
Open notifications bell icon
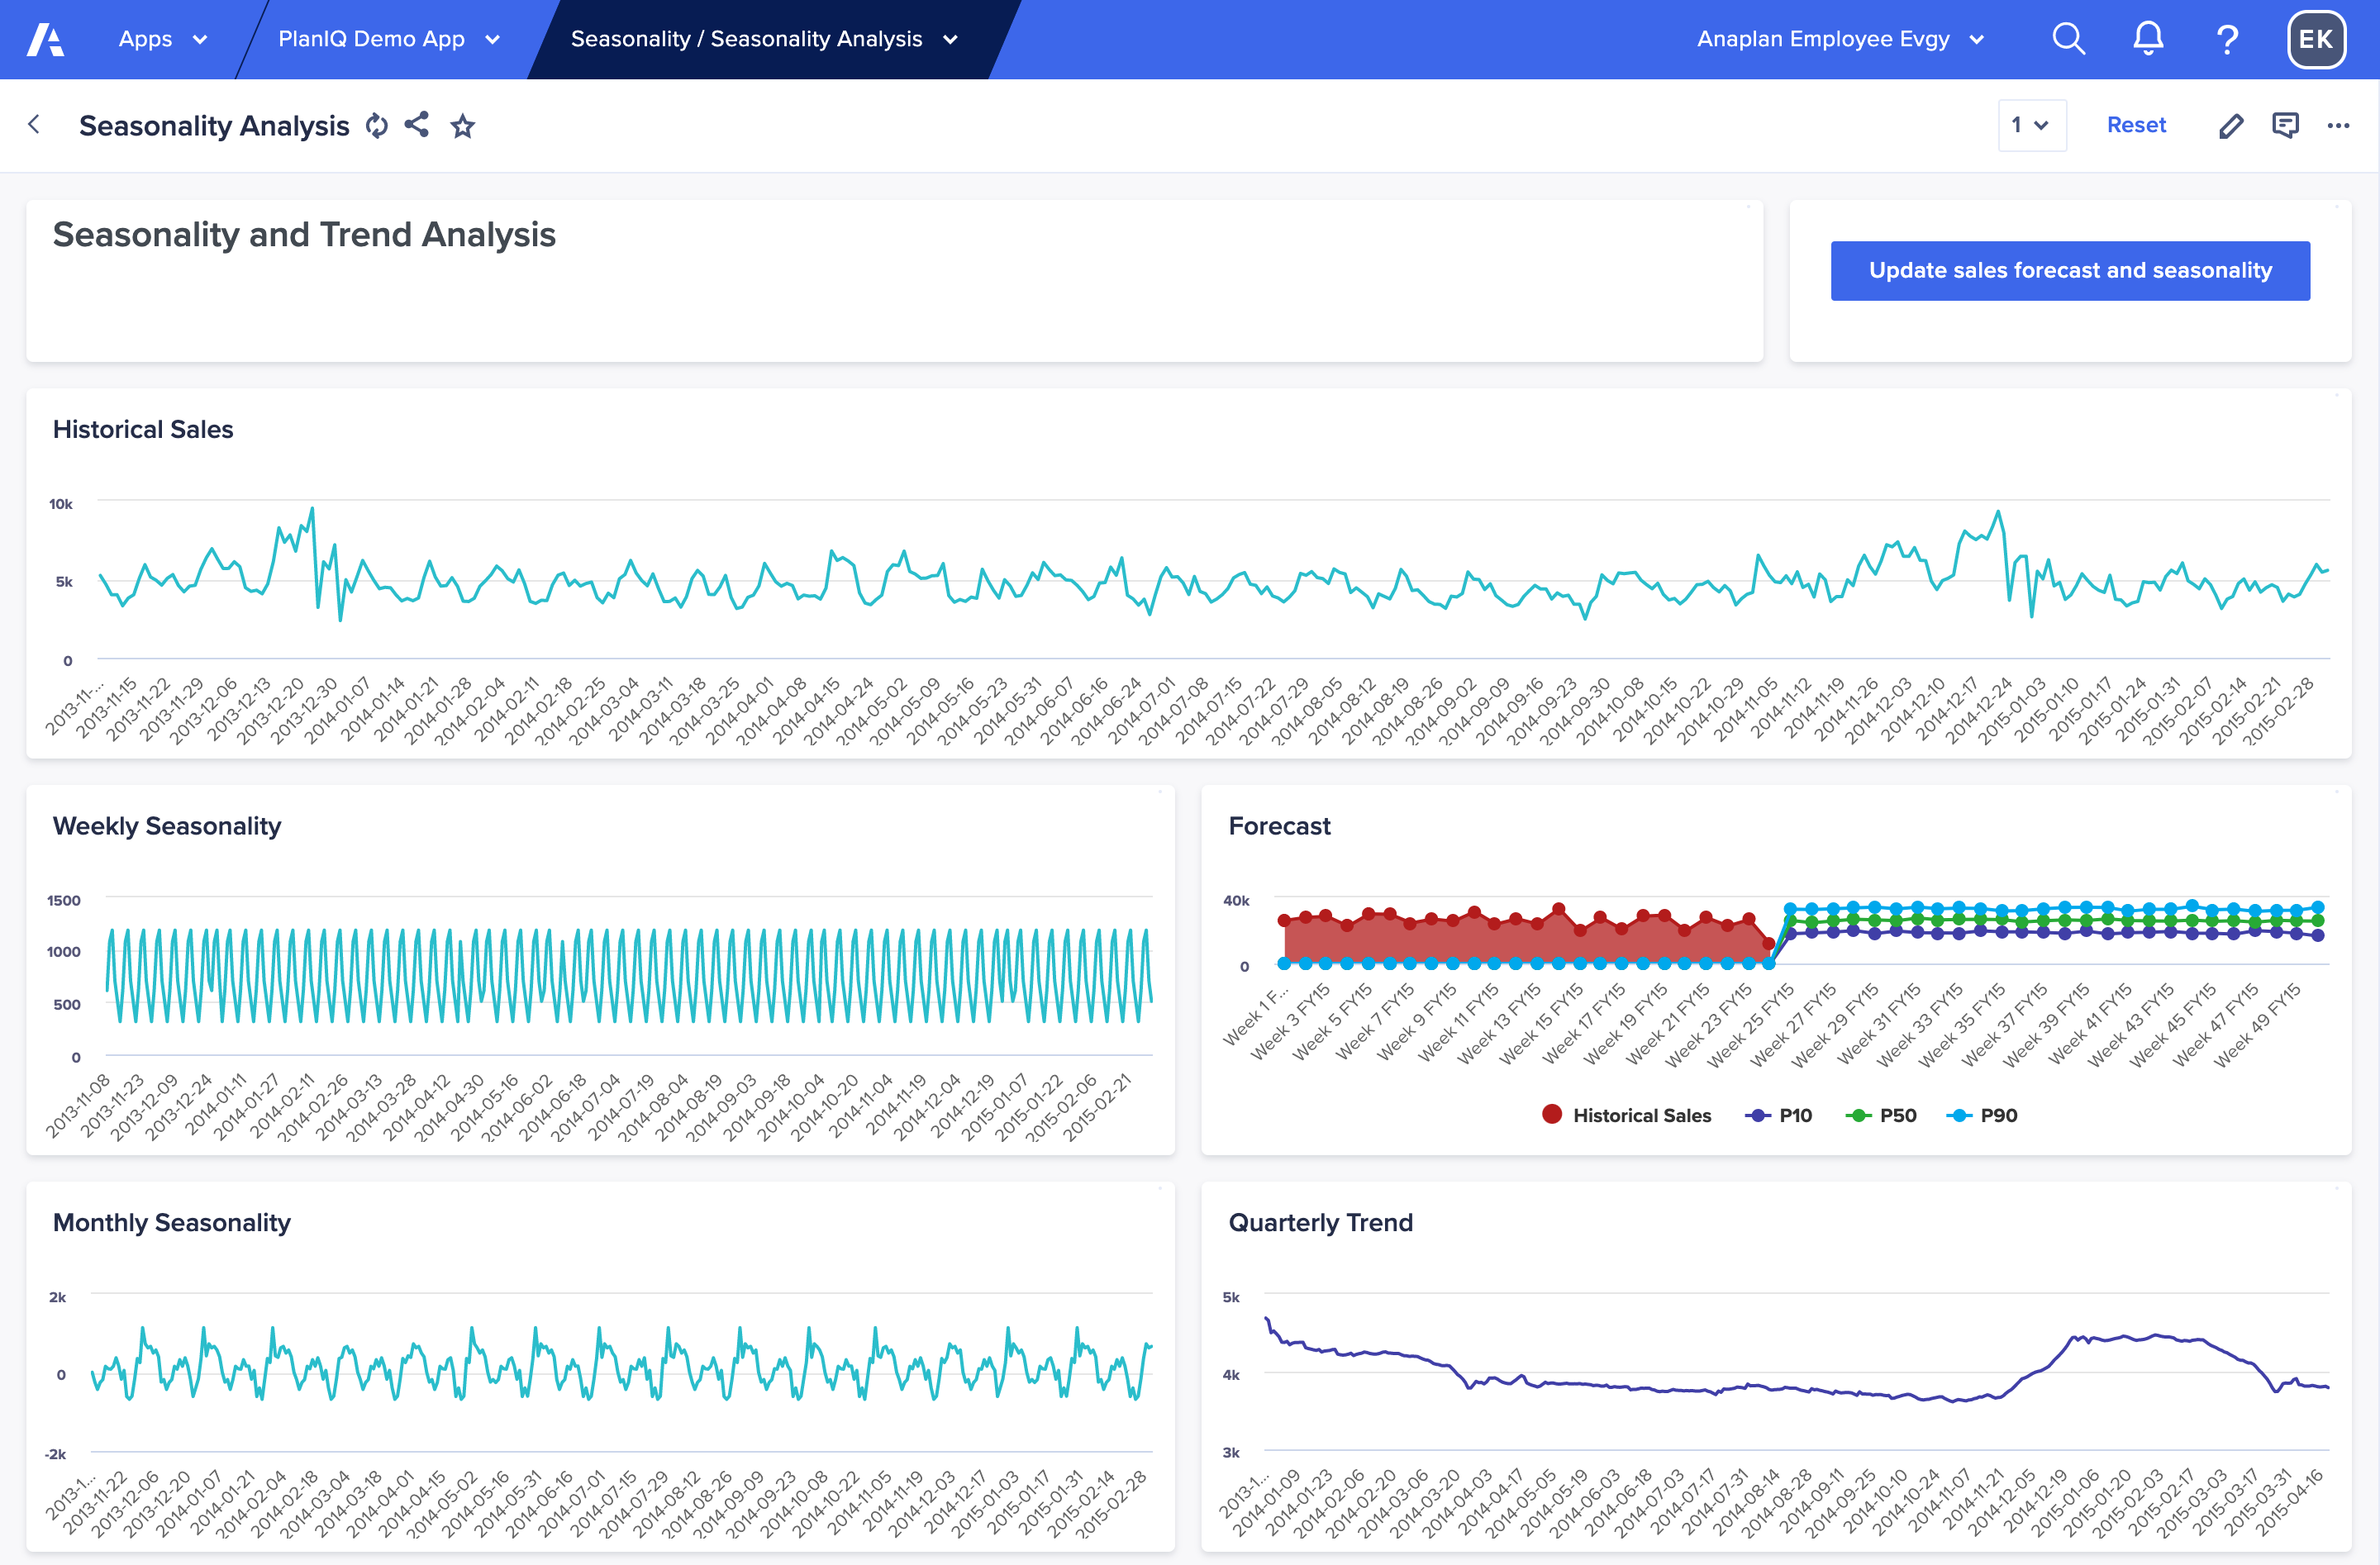tap(2148, 39)
